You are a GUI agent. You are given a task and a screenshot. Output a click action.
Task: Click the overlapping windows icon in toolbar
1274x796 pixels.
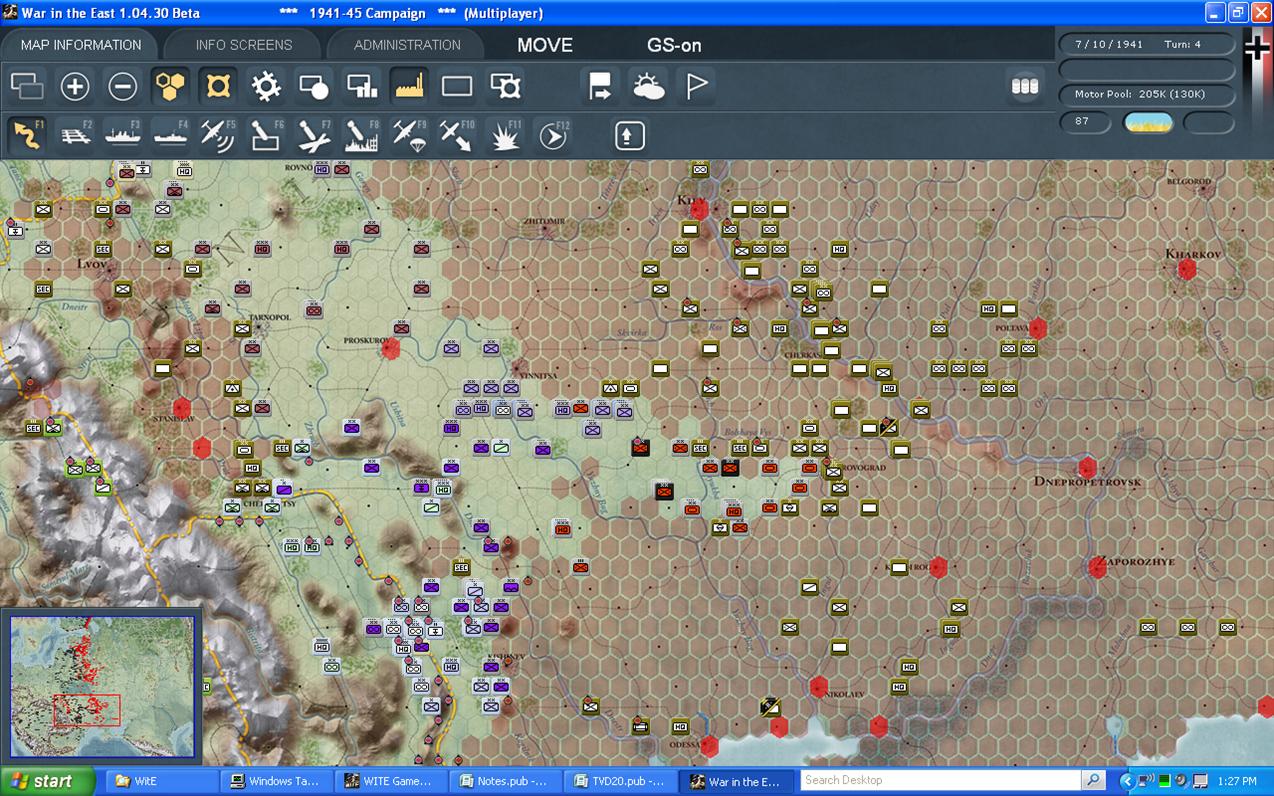tap(27, 87)
